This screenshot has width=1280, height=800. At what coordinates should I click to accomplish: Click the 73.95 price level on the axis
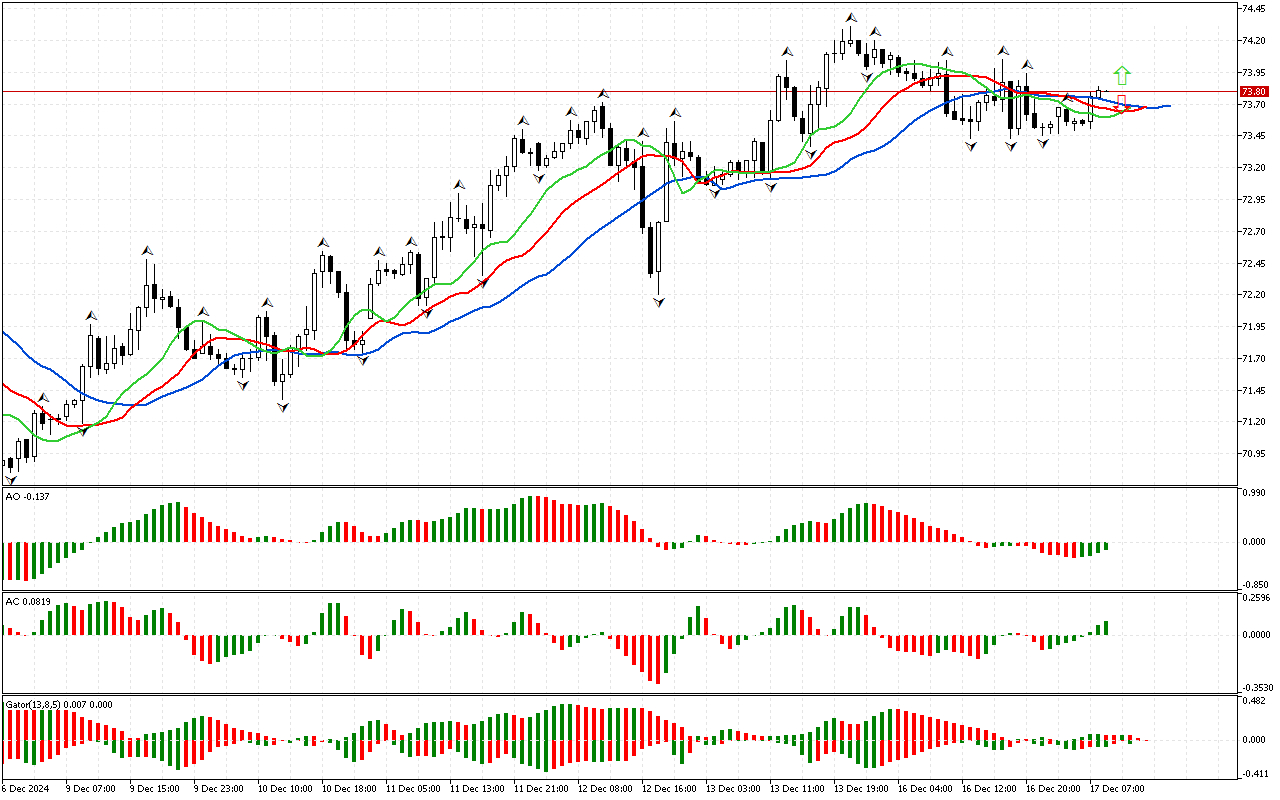1254,73
